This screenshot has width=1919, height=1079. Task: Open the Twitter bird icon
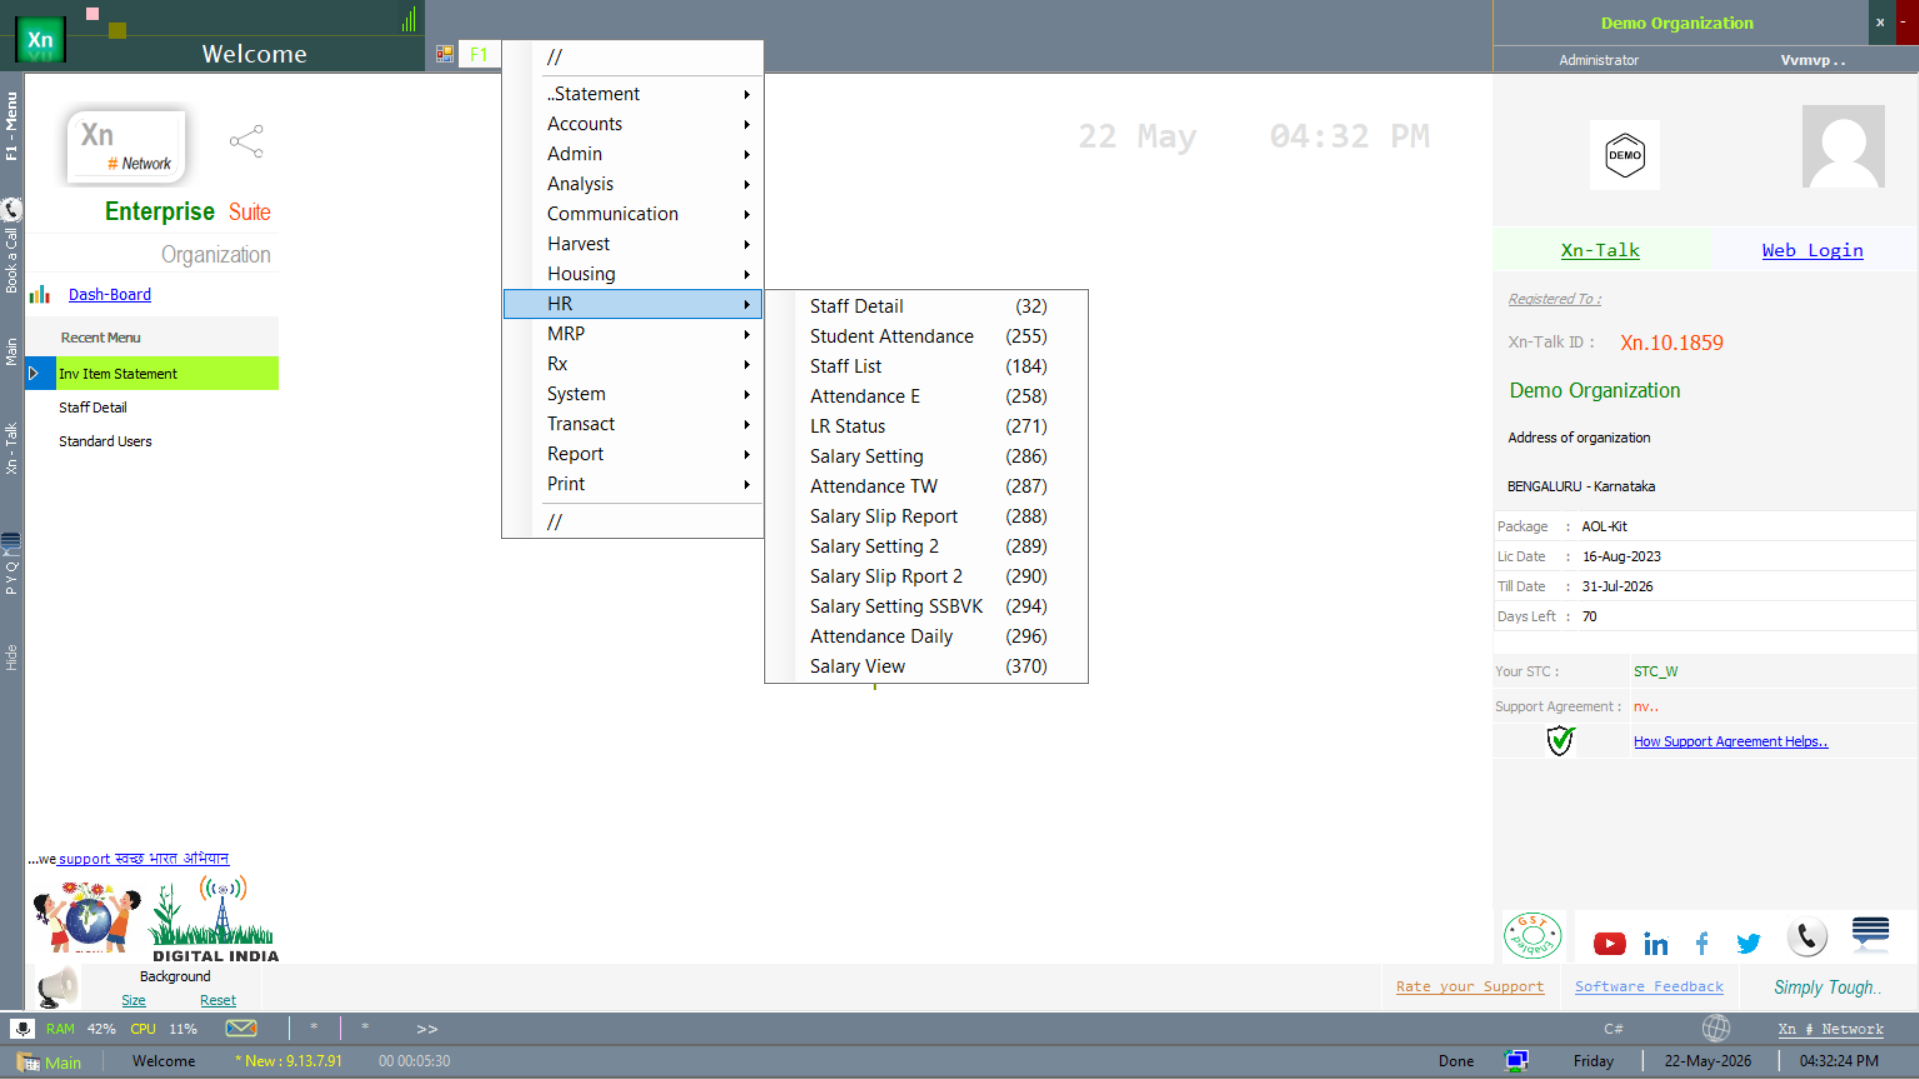(x=1748, y=943)
